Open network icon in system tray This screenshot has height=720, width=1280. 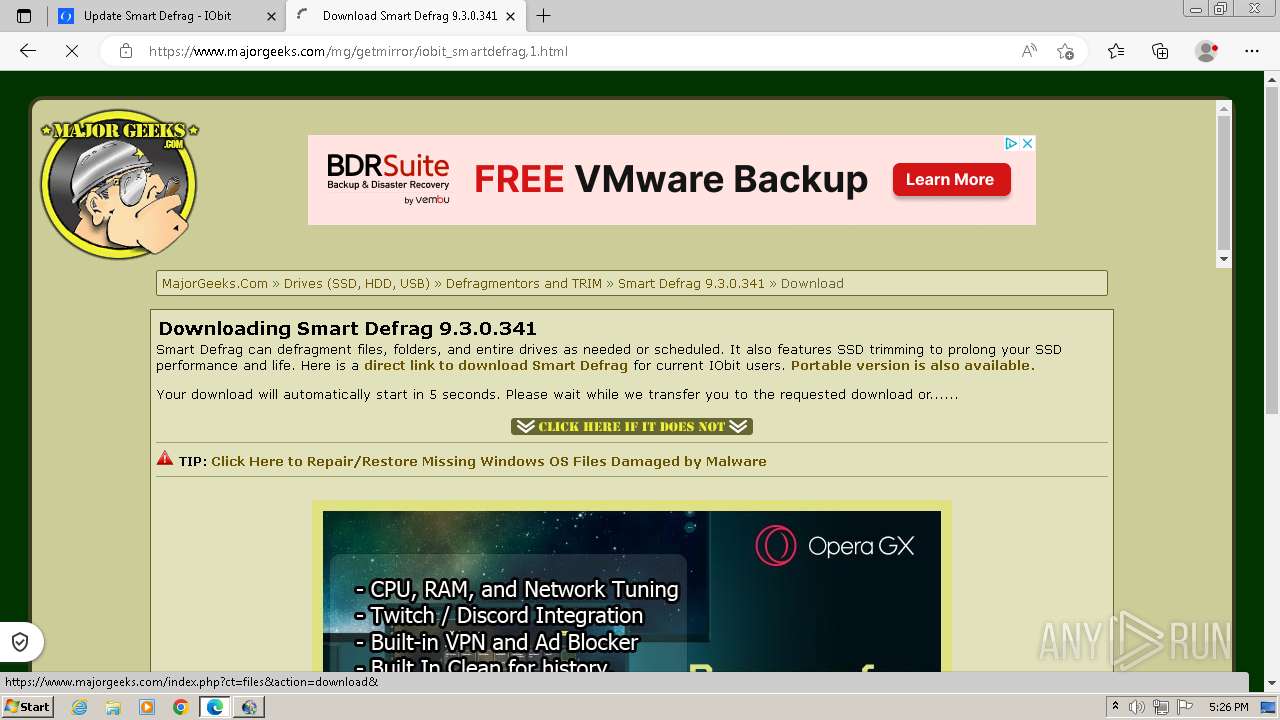point(1161,707)
